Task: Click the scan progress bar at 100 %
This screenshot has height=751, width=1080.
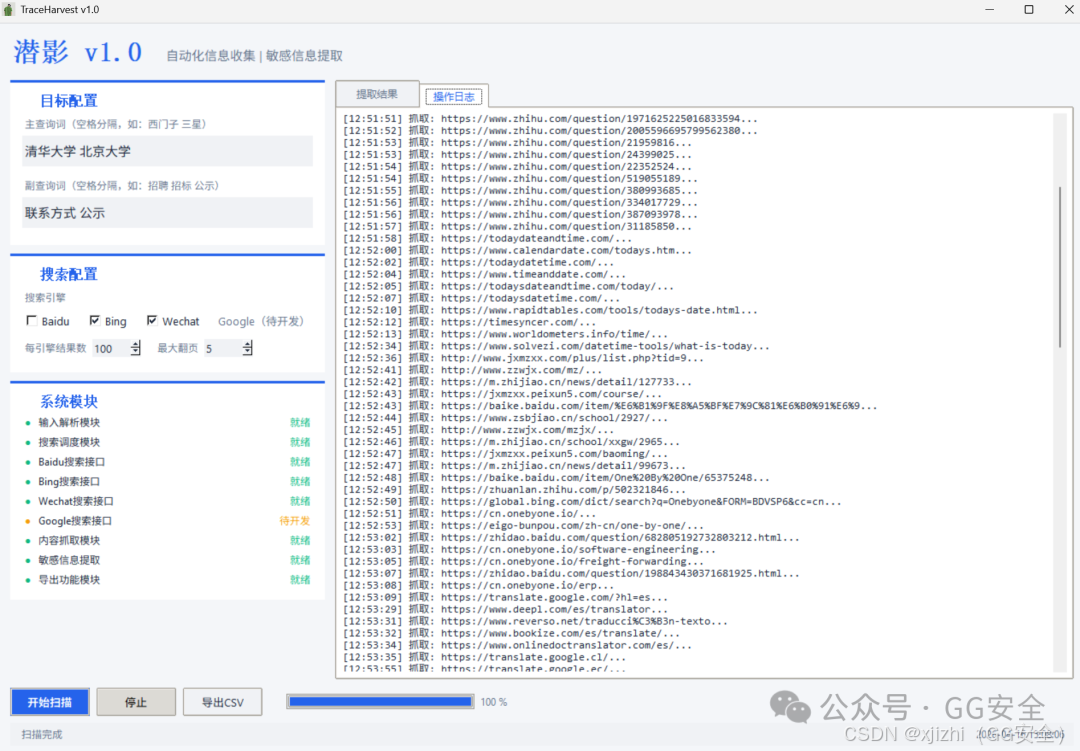Action: point(380,702)
